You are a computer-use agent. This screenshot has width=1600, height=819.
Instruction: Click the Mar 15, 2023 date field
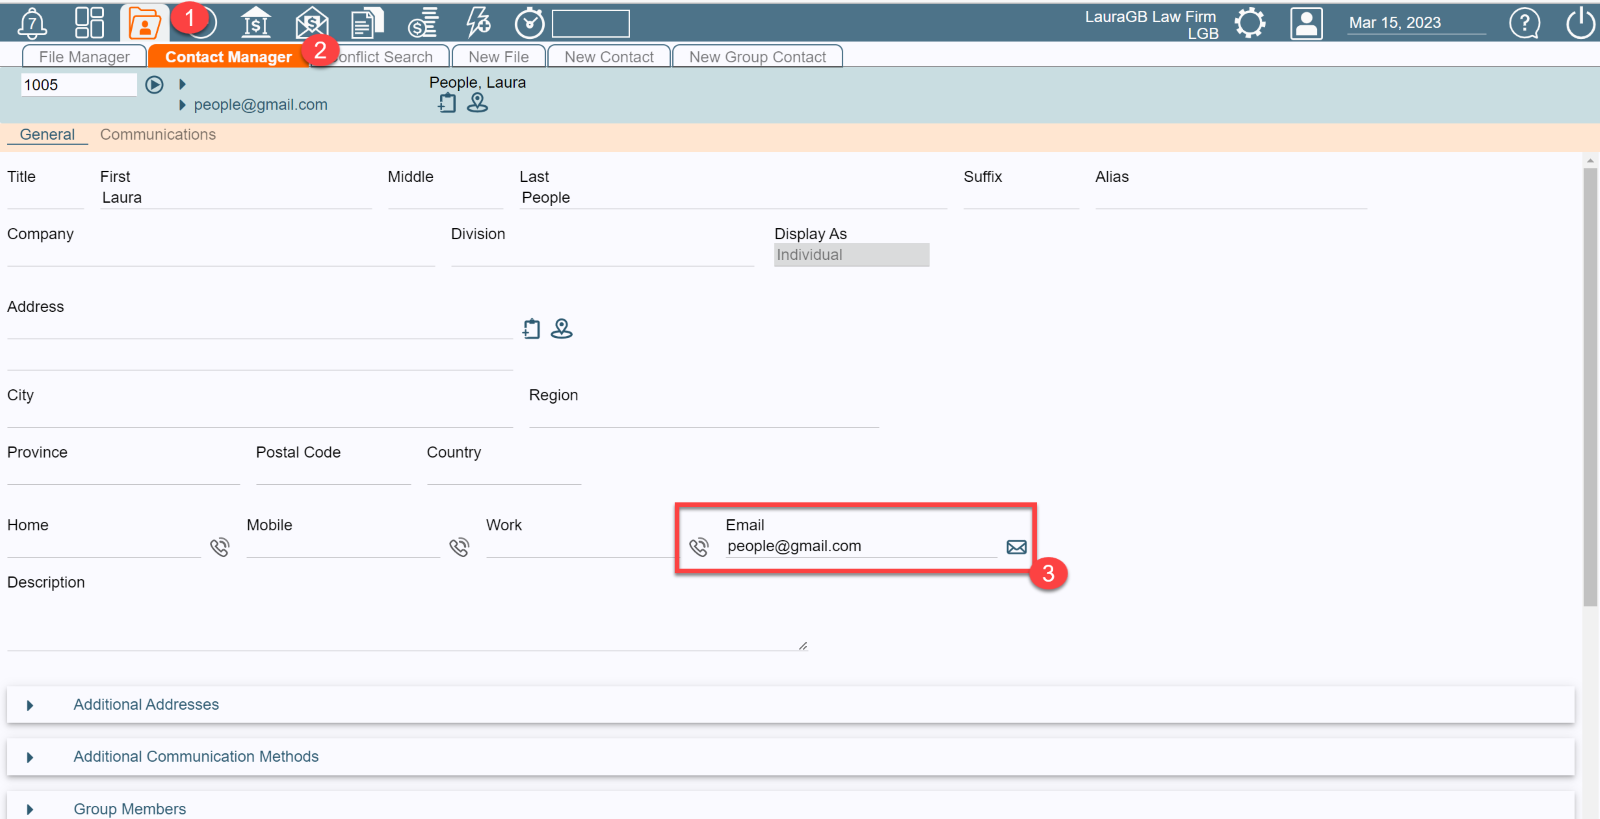1416,23
